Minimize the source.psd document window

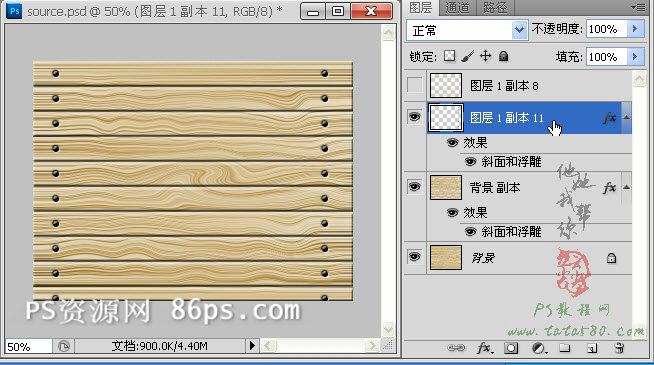click(313, 12)
